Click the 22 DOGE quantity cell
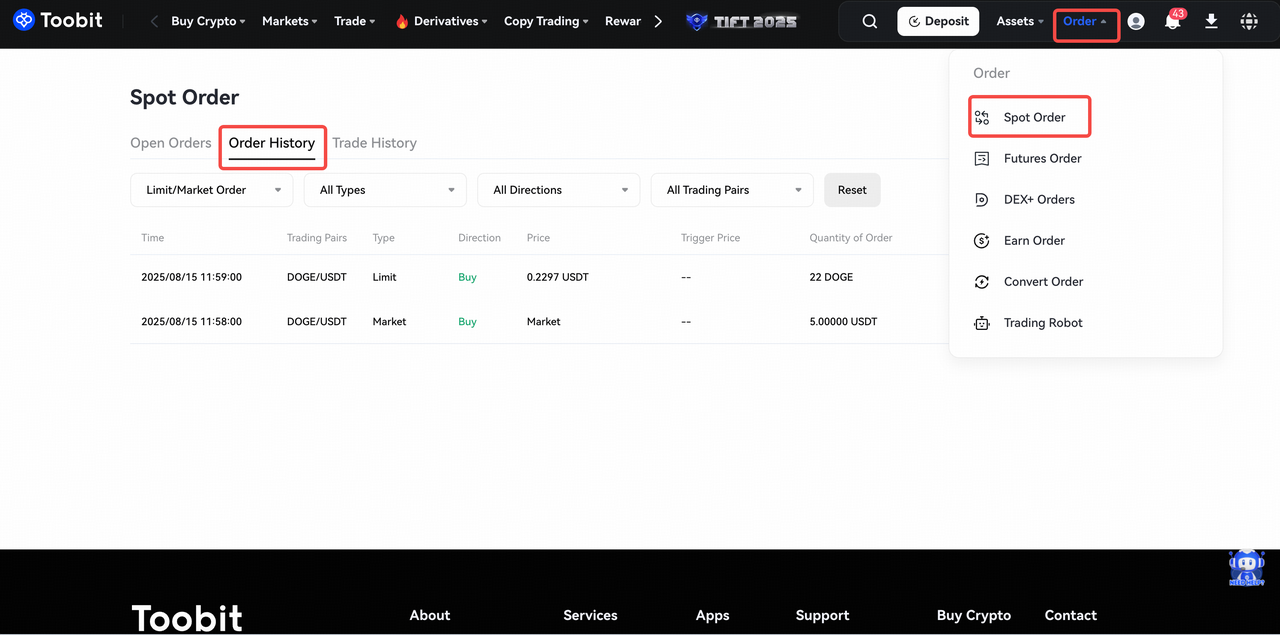 831,277
